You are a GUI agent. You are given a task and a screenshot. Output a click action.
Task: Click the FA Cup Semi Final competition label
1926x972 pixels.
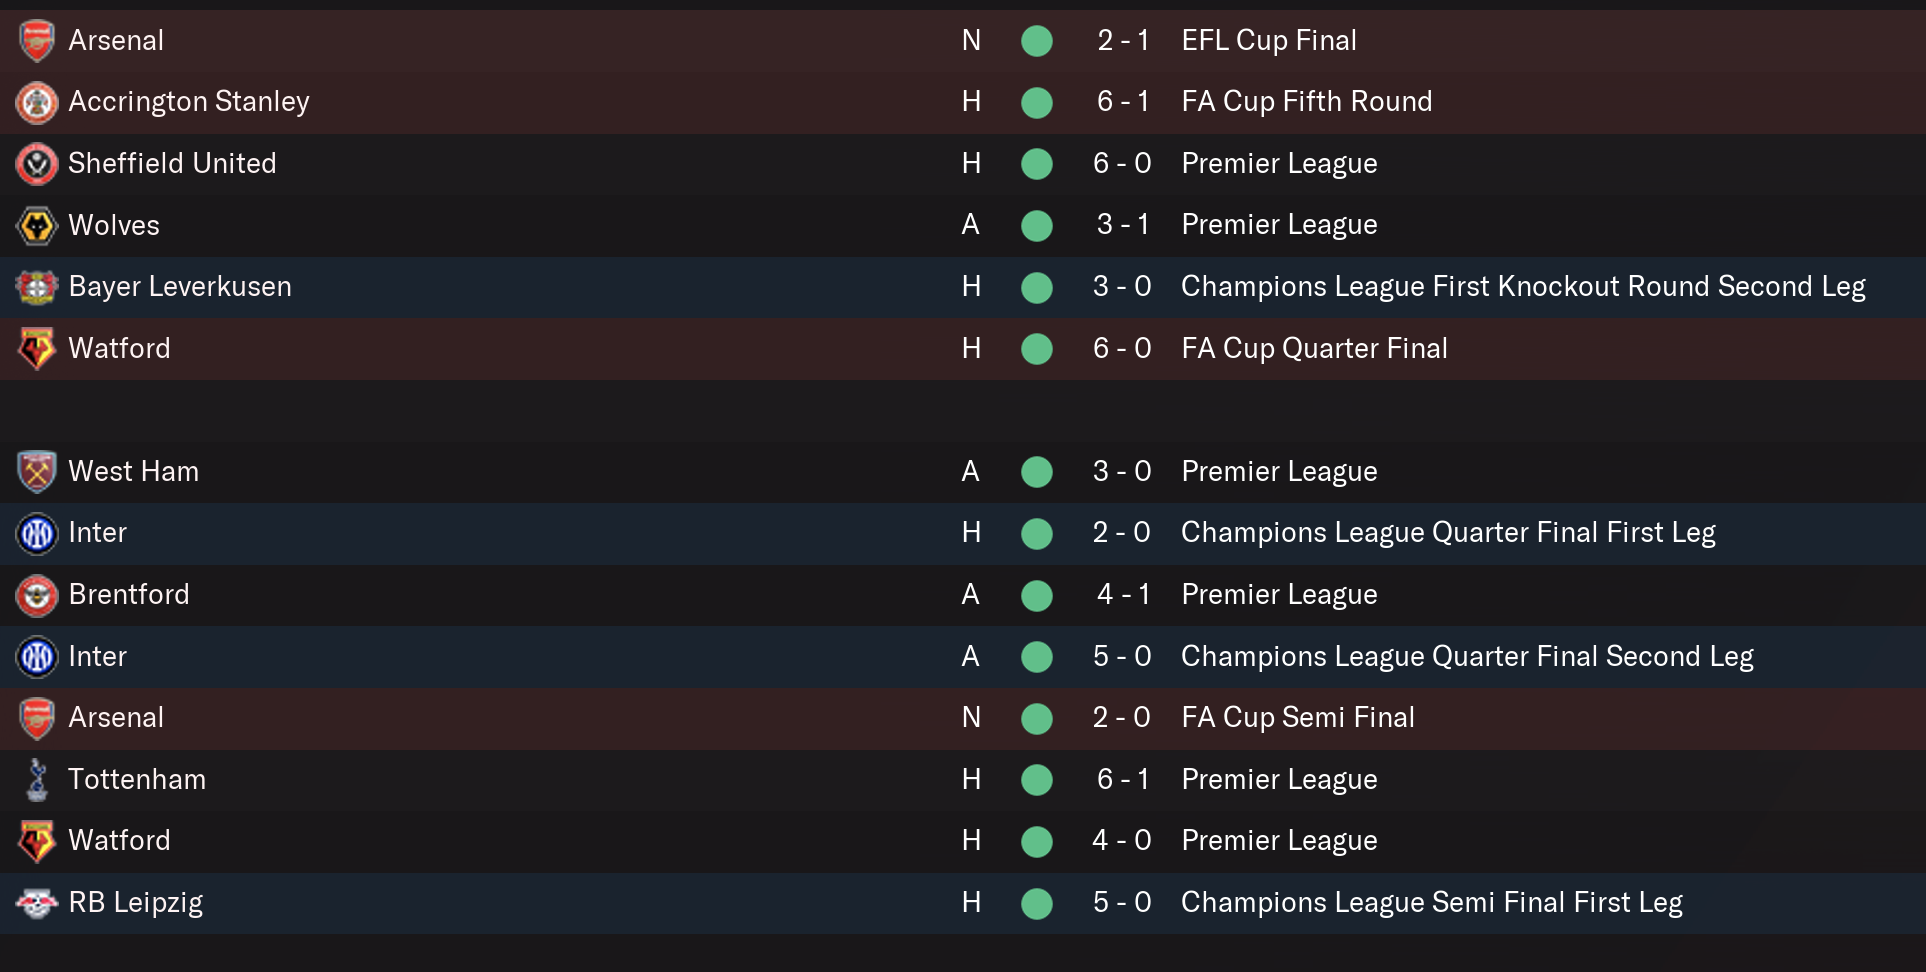click(1297, 717)
